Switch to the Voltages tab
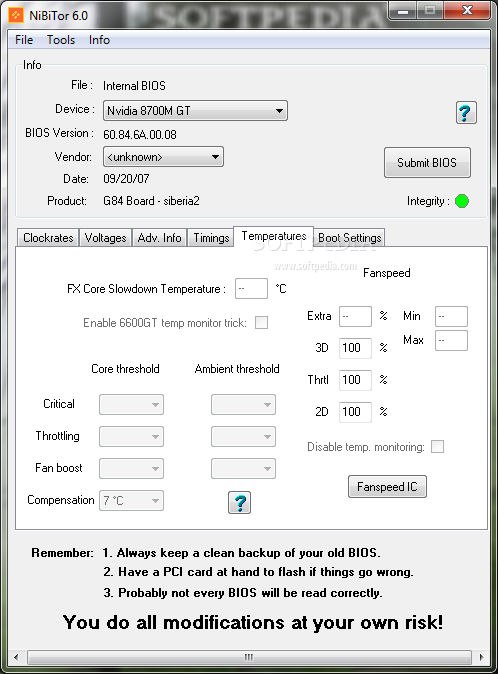The height and width of the screenshot is (674, 498). [105, 238]
